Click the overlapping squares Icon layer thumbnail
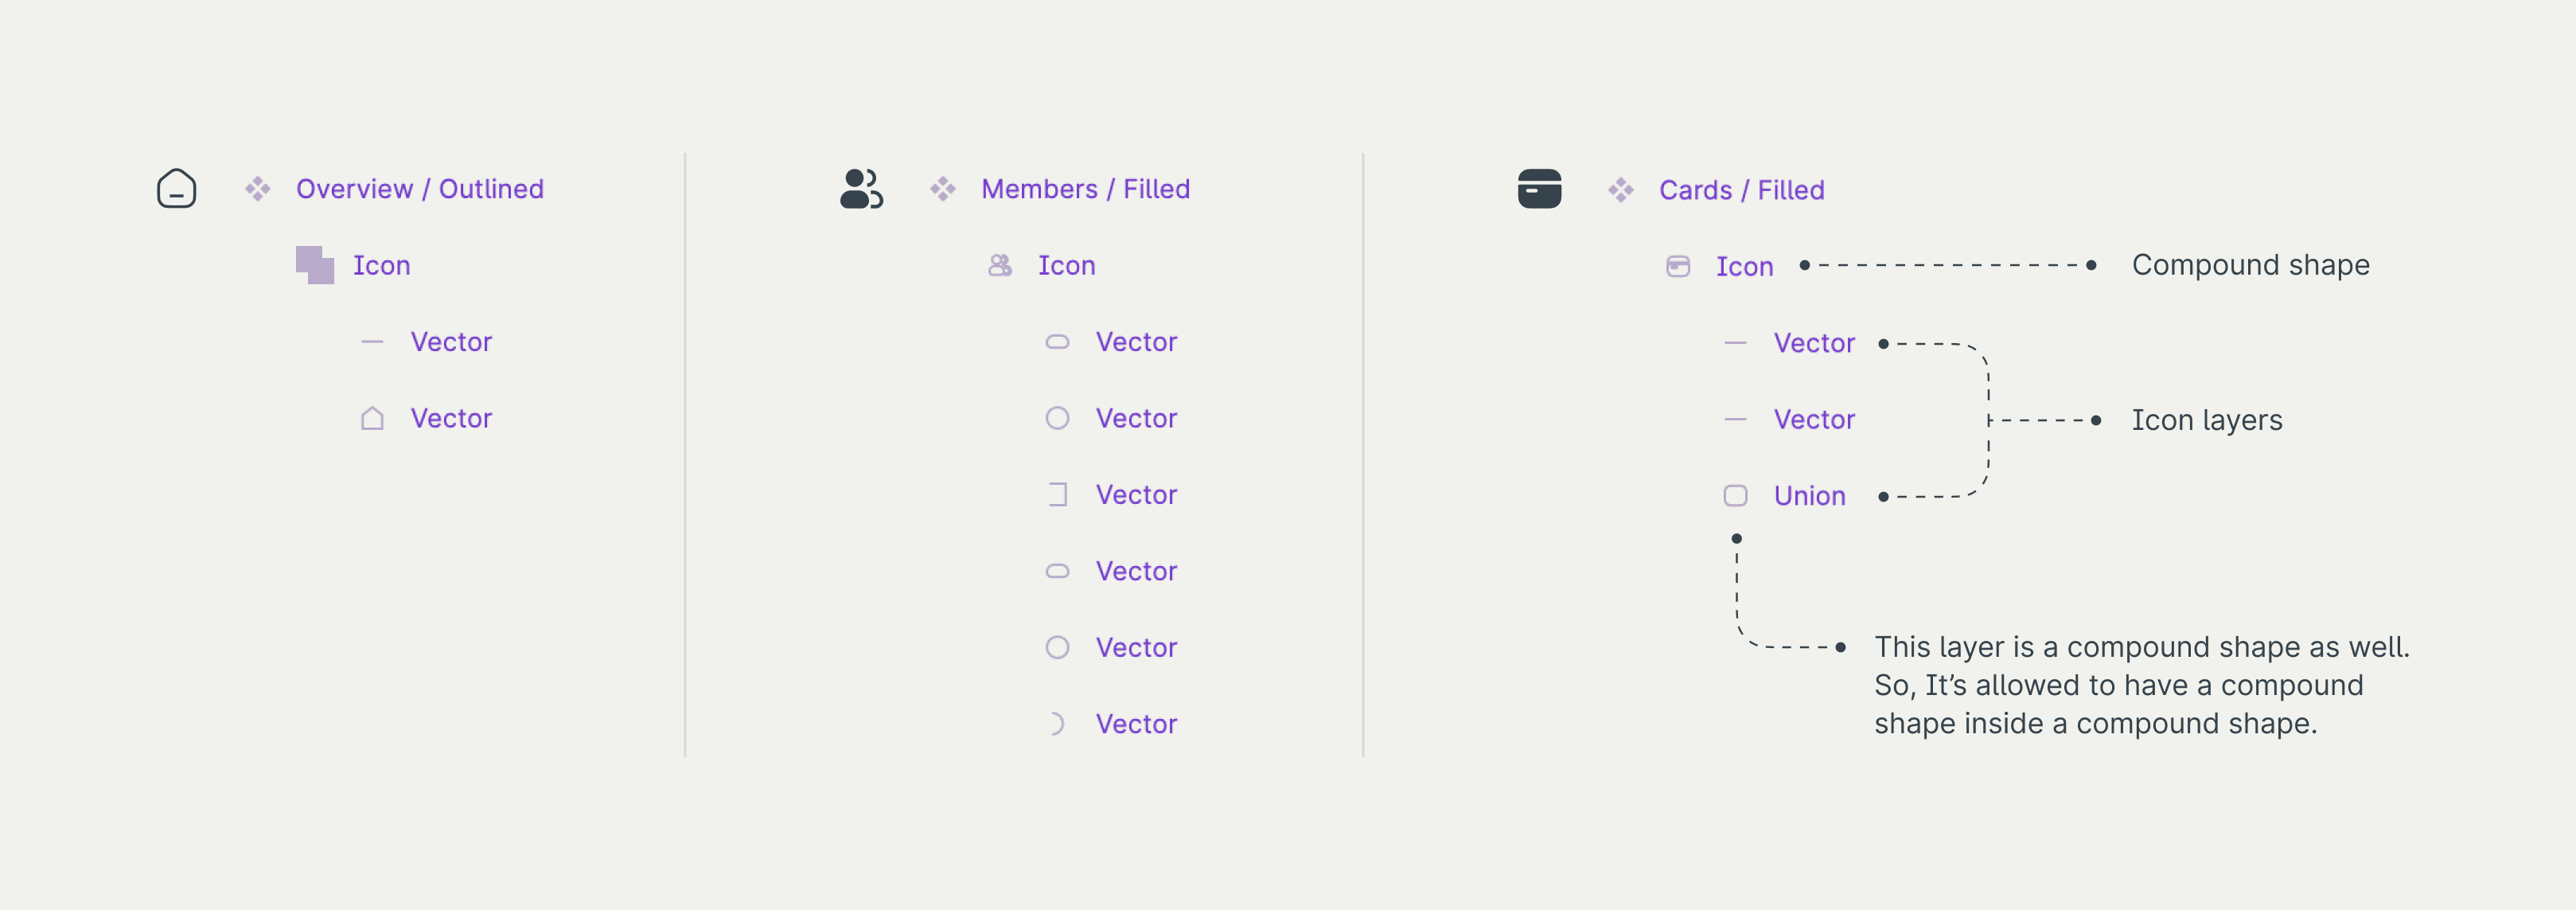The image size is (2576, 910). point(315,265)
